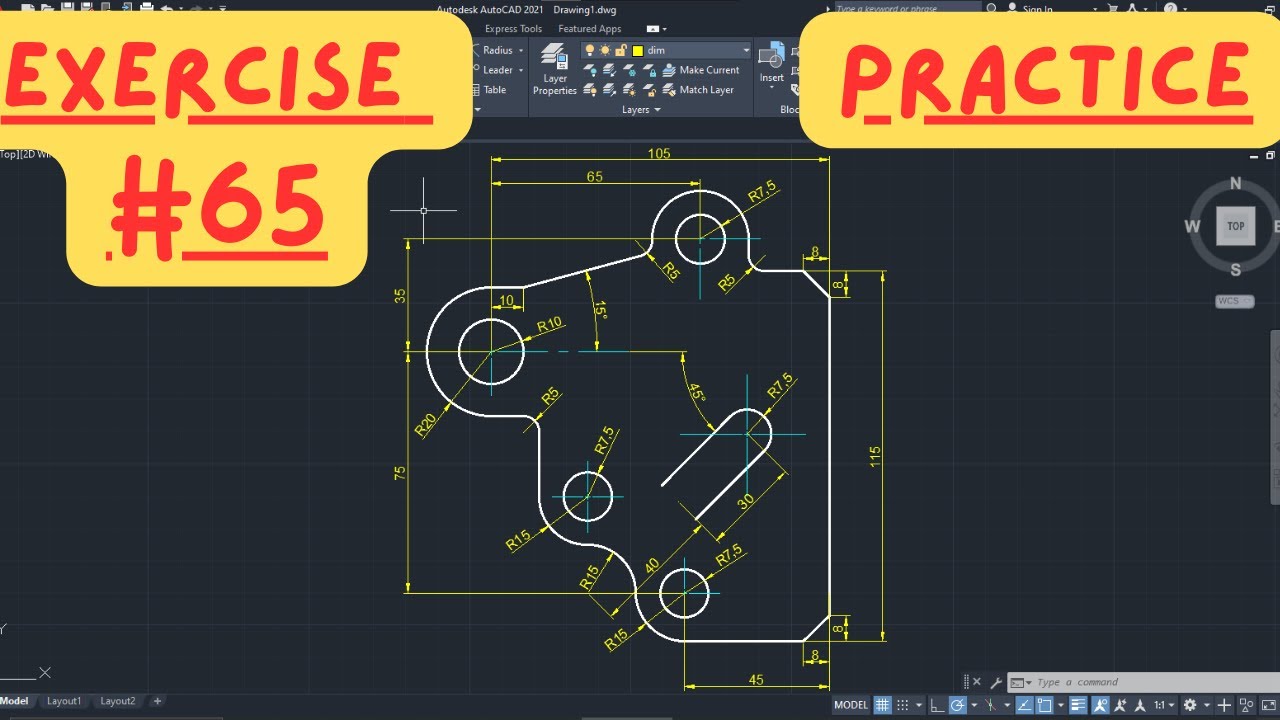
Task: Click the W compass direction on ViewCube
Action: pyautogui.click(x=1192, y=226)
